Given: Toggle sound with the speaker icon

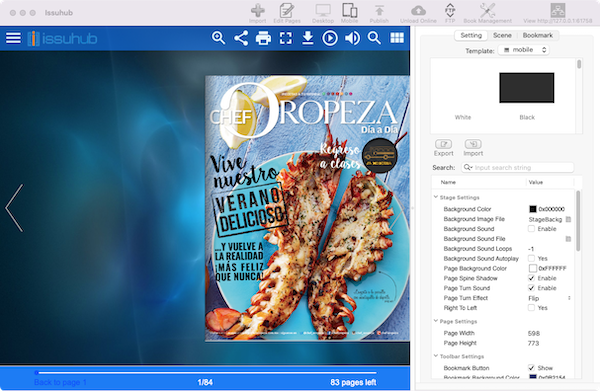Looking at the screenshot, I should 352,38.
